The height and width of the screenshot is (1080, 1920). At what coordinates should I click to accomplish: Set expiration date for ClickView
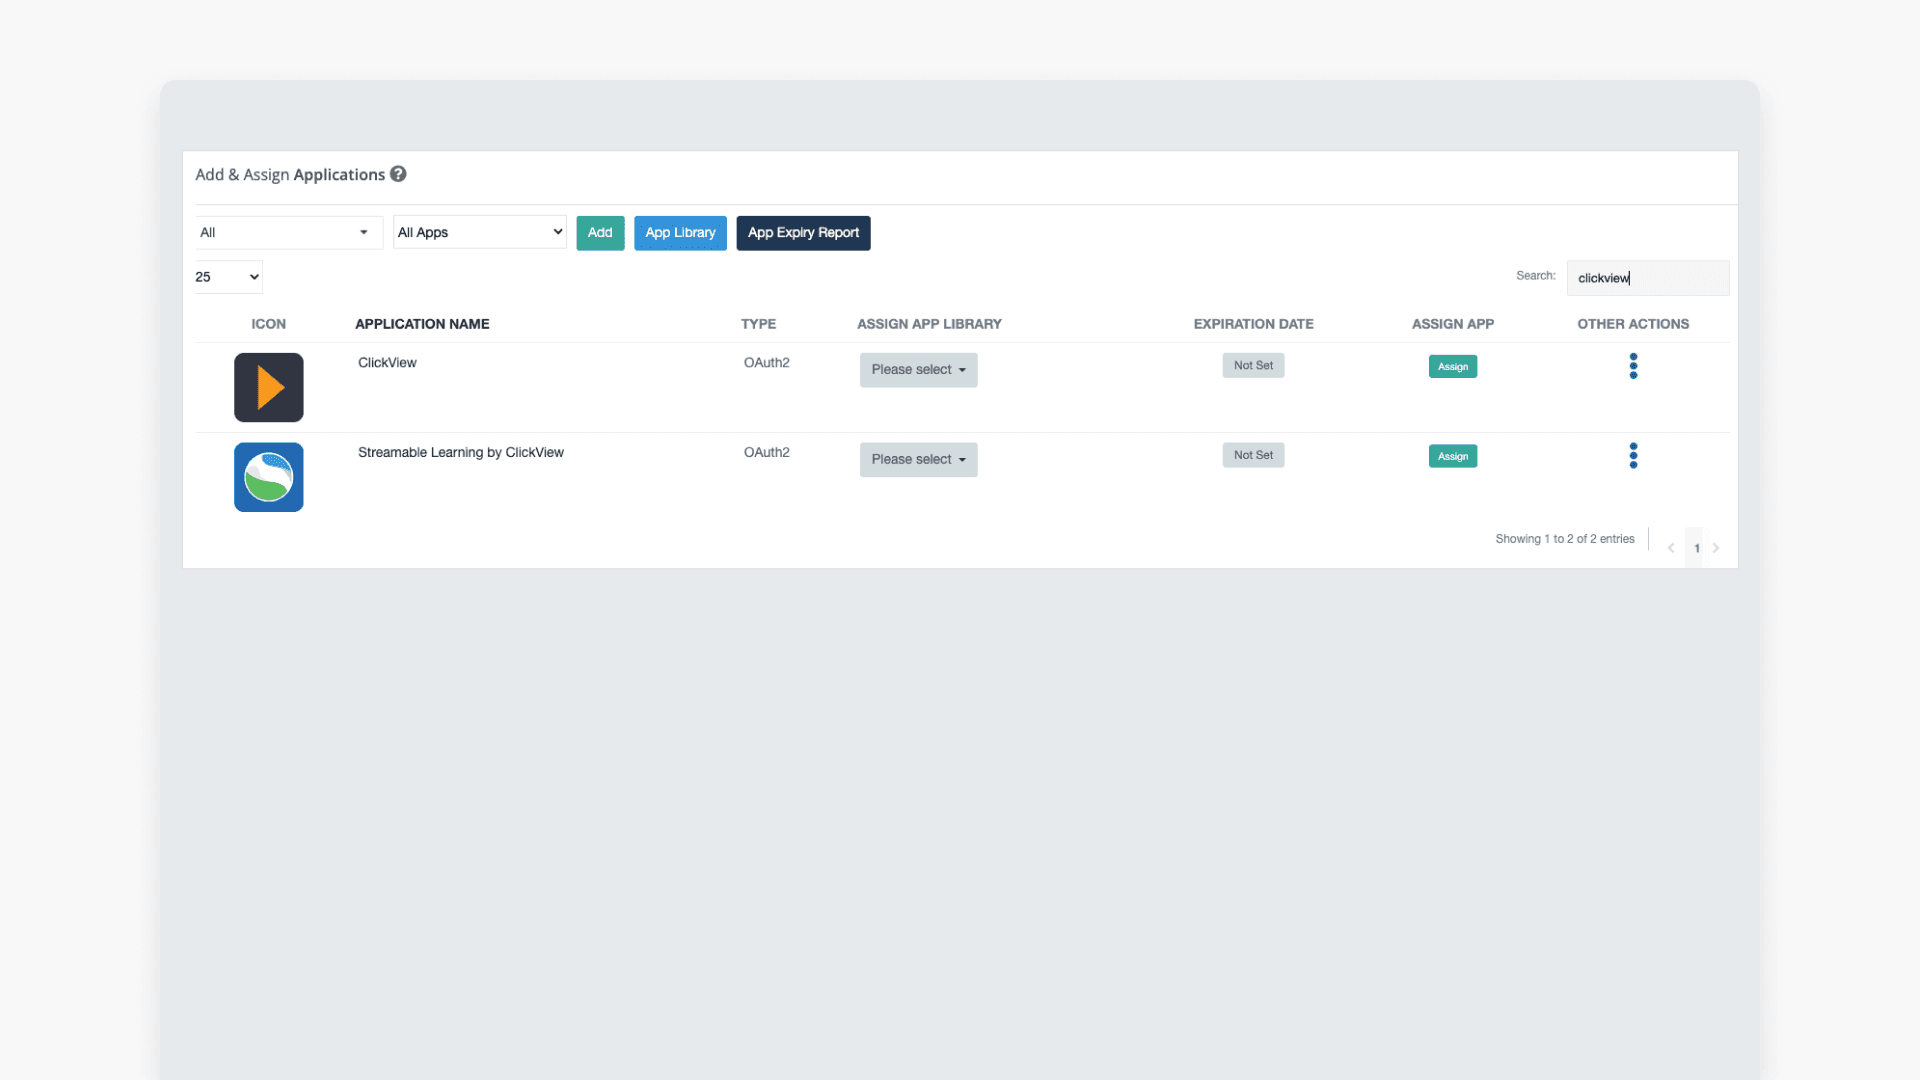[1253, 366]
